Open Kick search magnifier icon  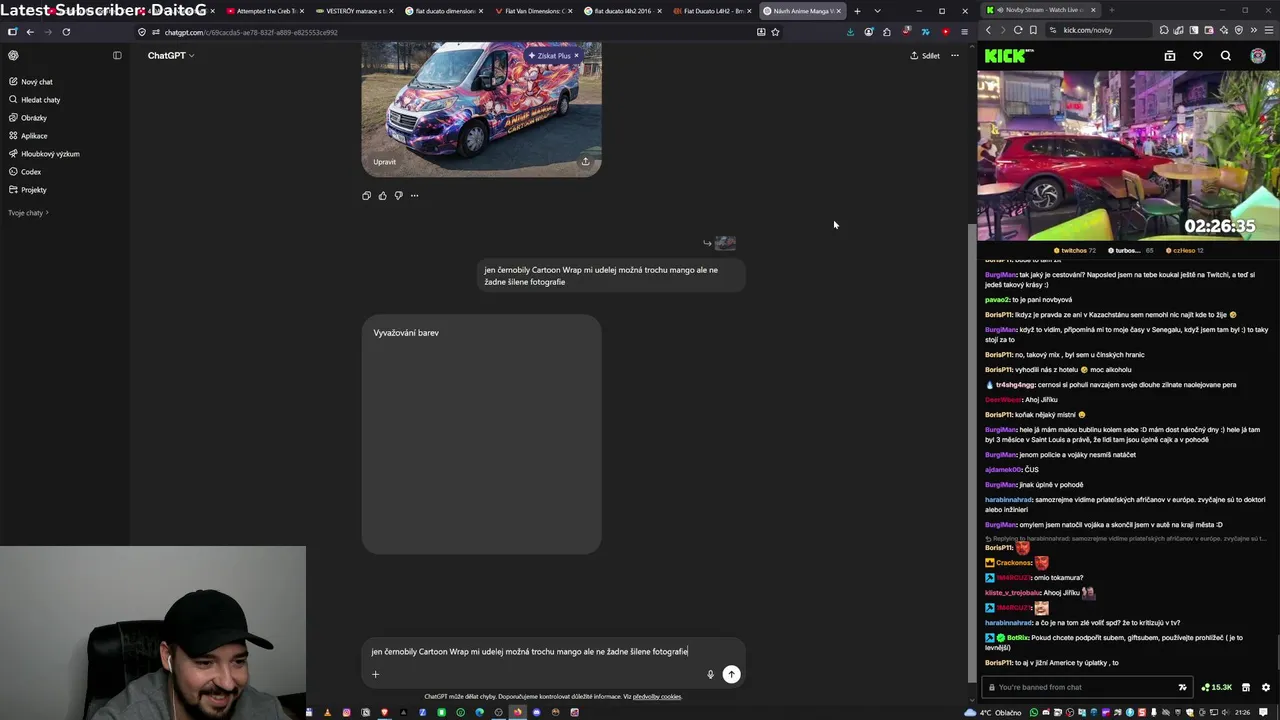click(1226, 56)
